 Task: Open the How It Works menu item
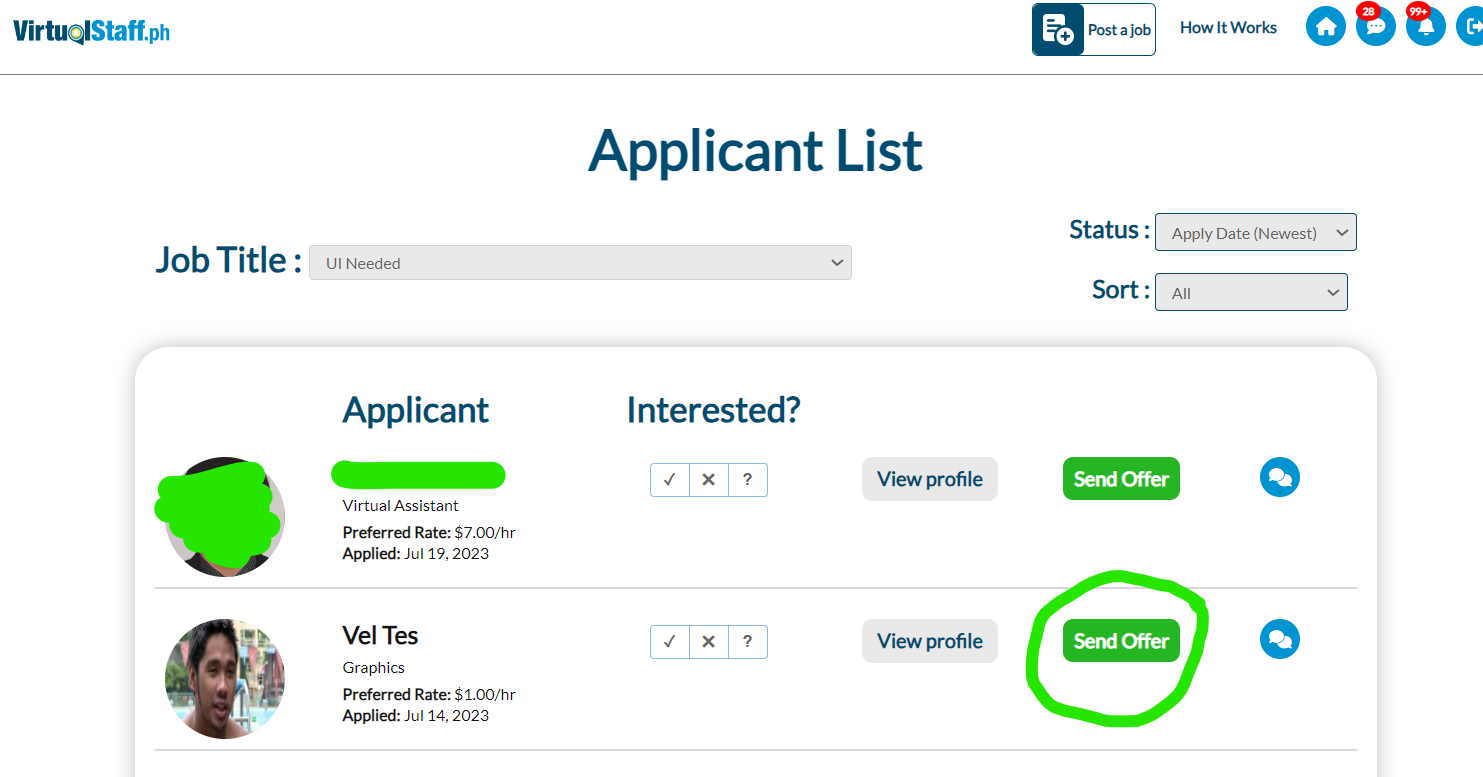pos(1228,28)
